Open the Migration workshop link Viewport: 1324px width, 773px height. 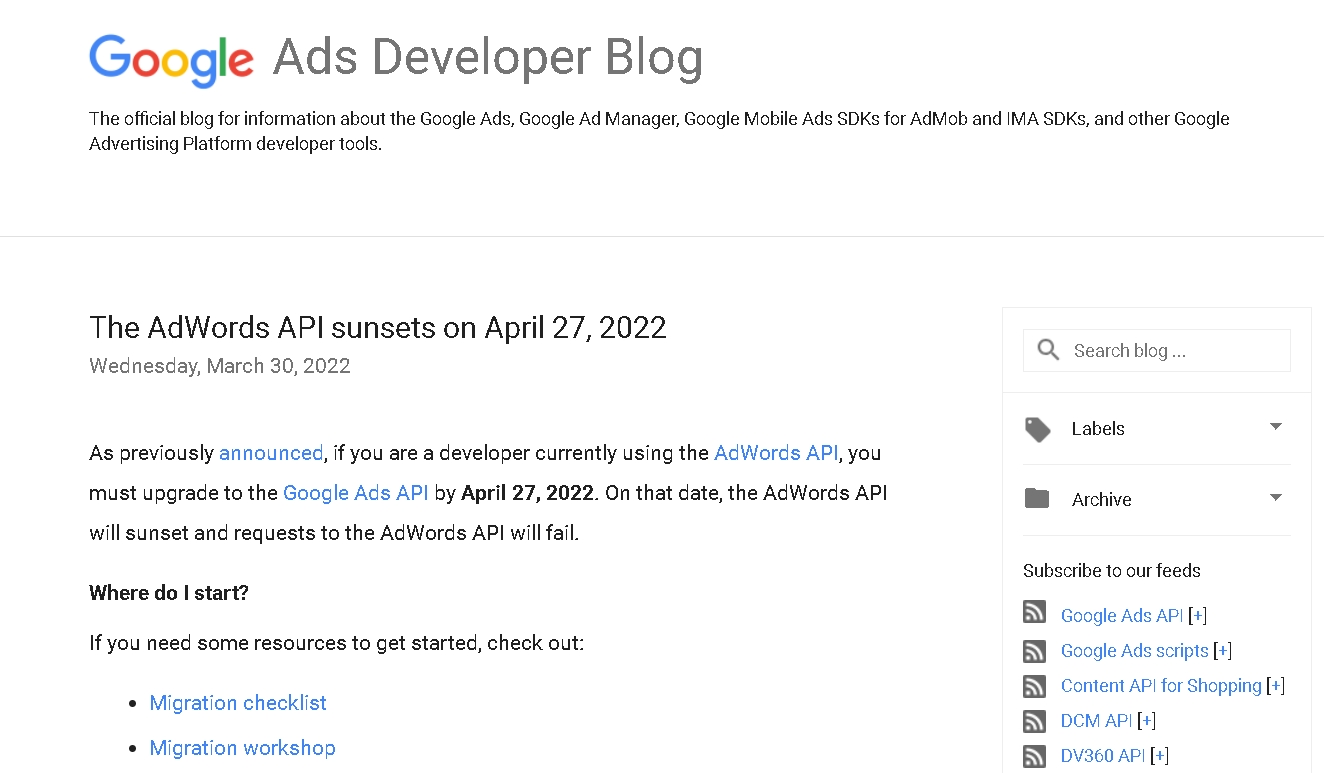click(x=242, y=748)
